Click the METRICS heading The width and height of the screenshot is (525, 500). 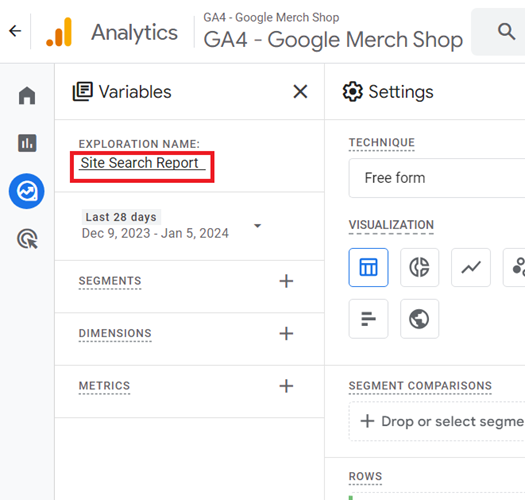click(x=104, y=386)
